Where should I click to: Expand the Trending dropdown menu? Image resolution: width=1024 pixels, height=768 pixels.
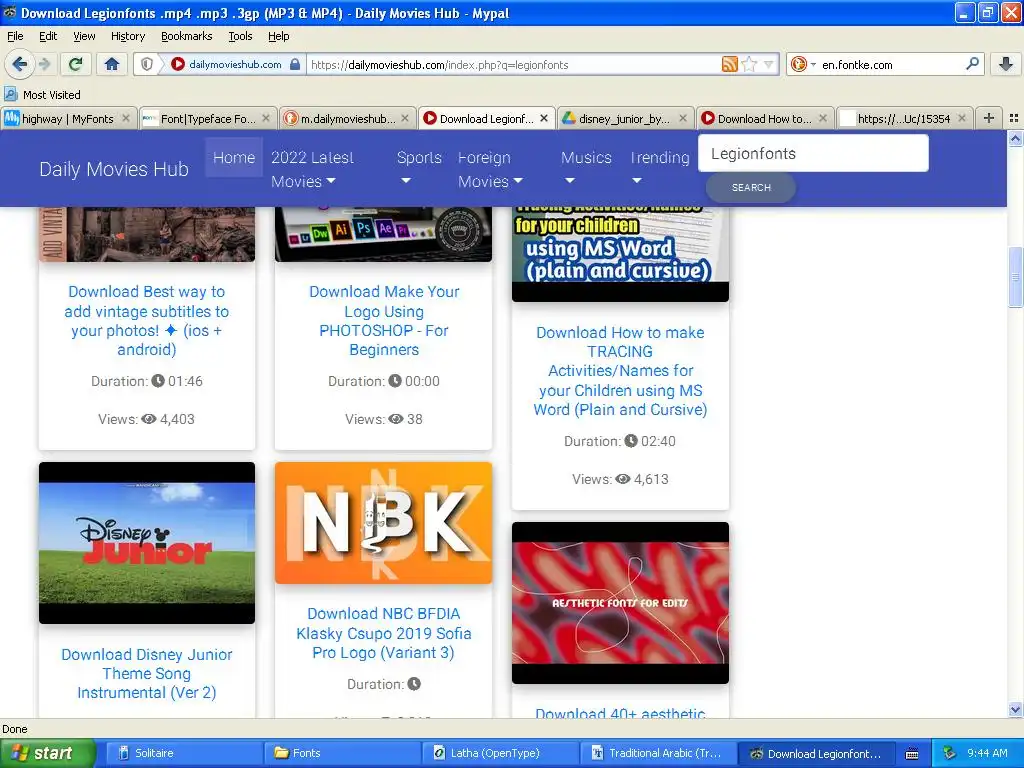659,168
